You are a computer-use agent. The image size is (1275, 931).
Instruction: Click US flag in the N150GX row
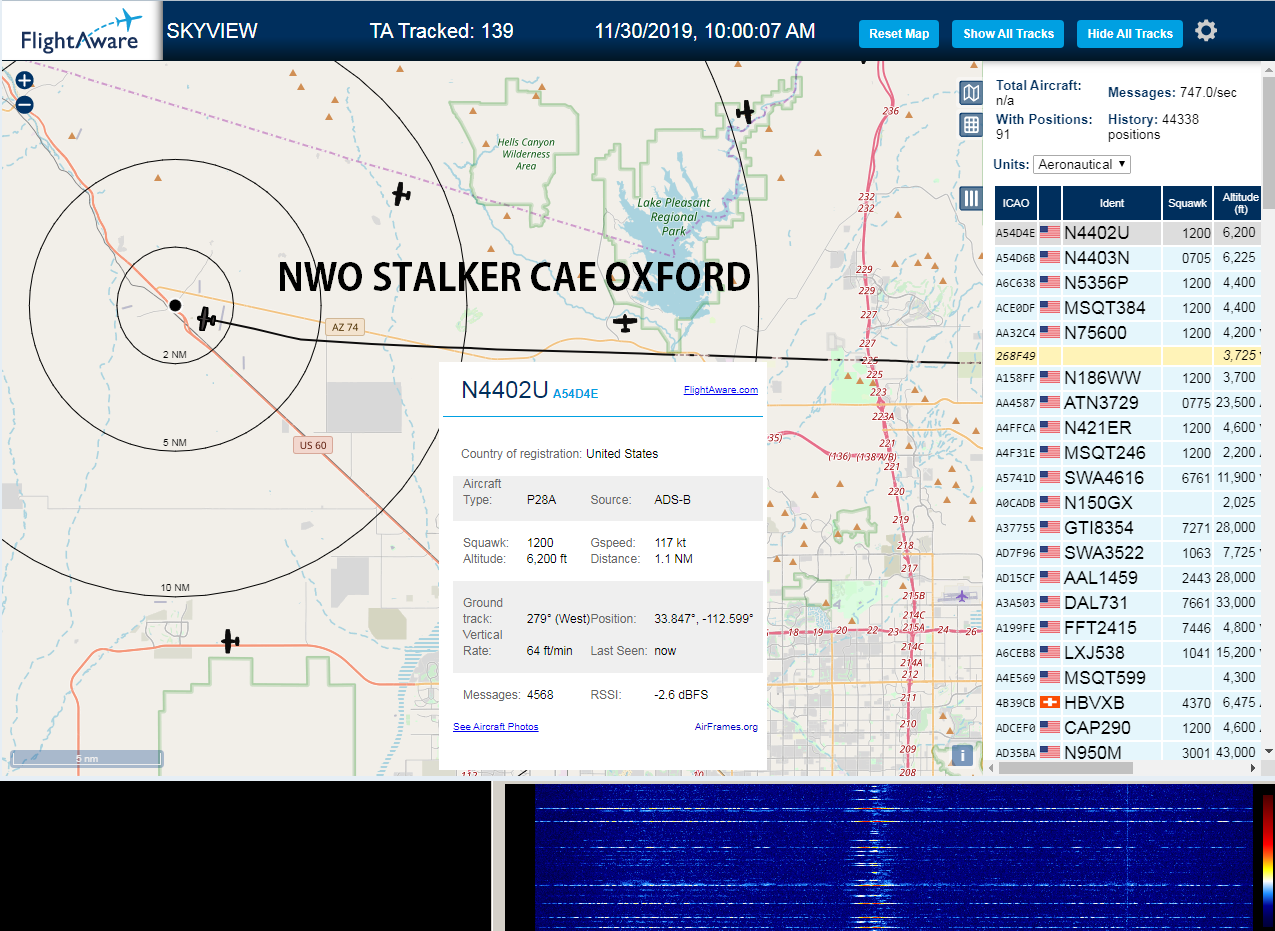coord(1050,502)
